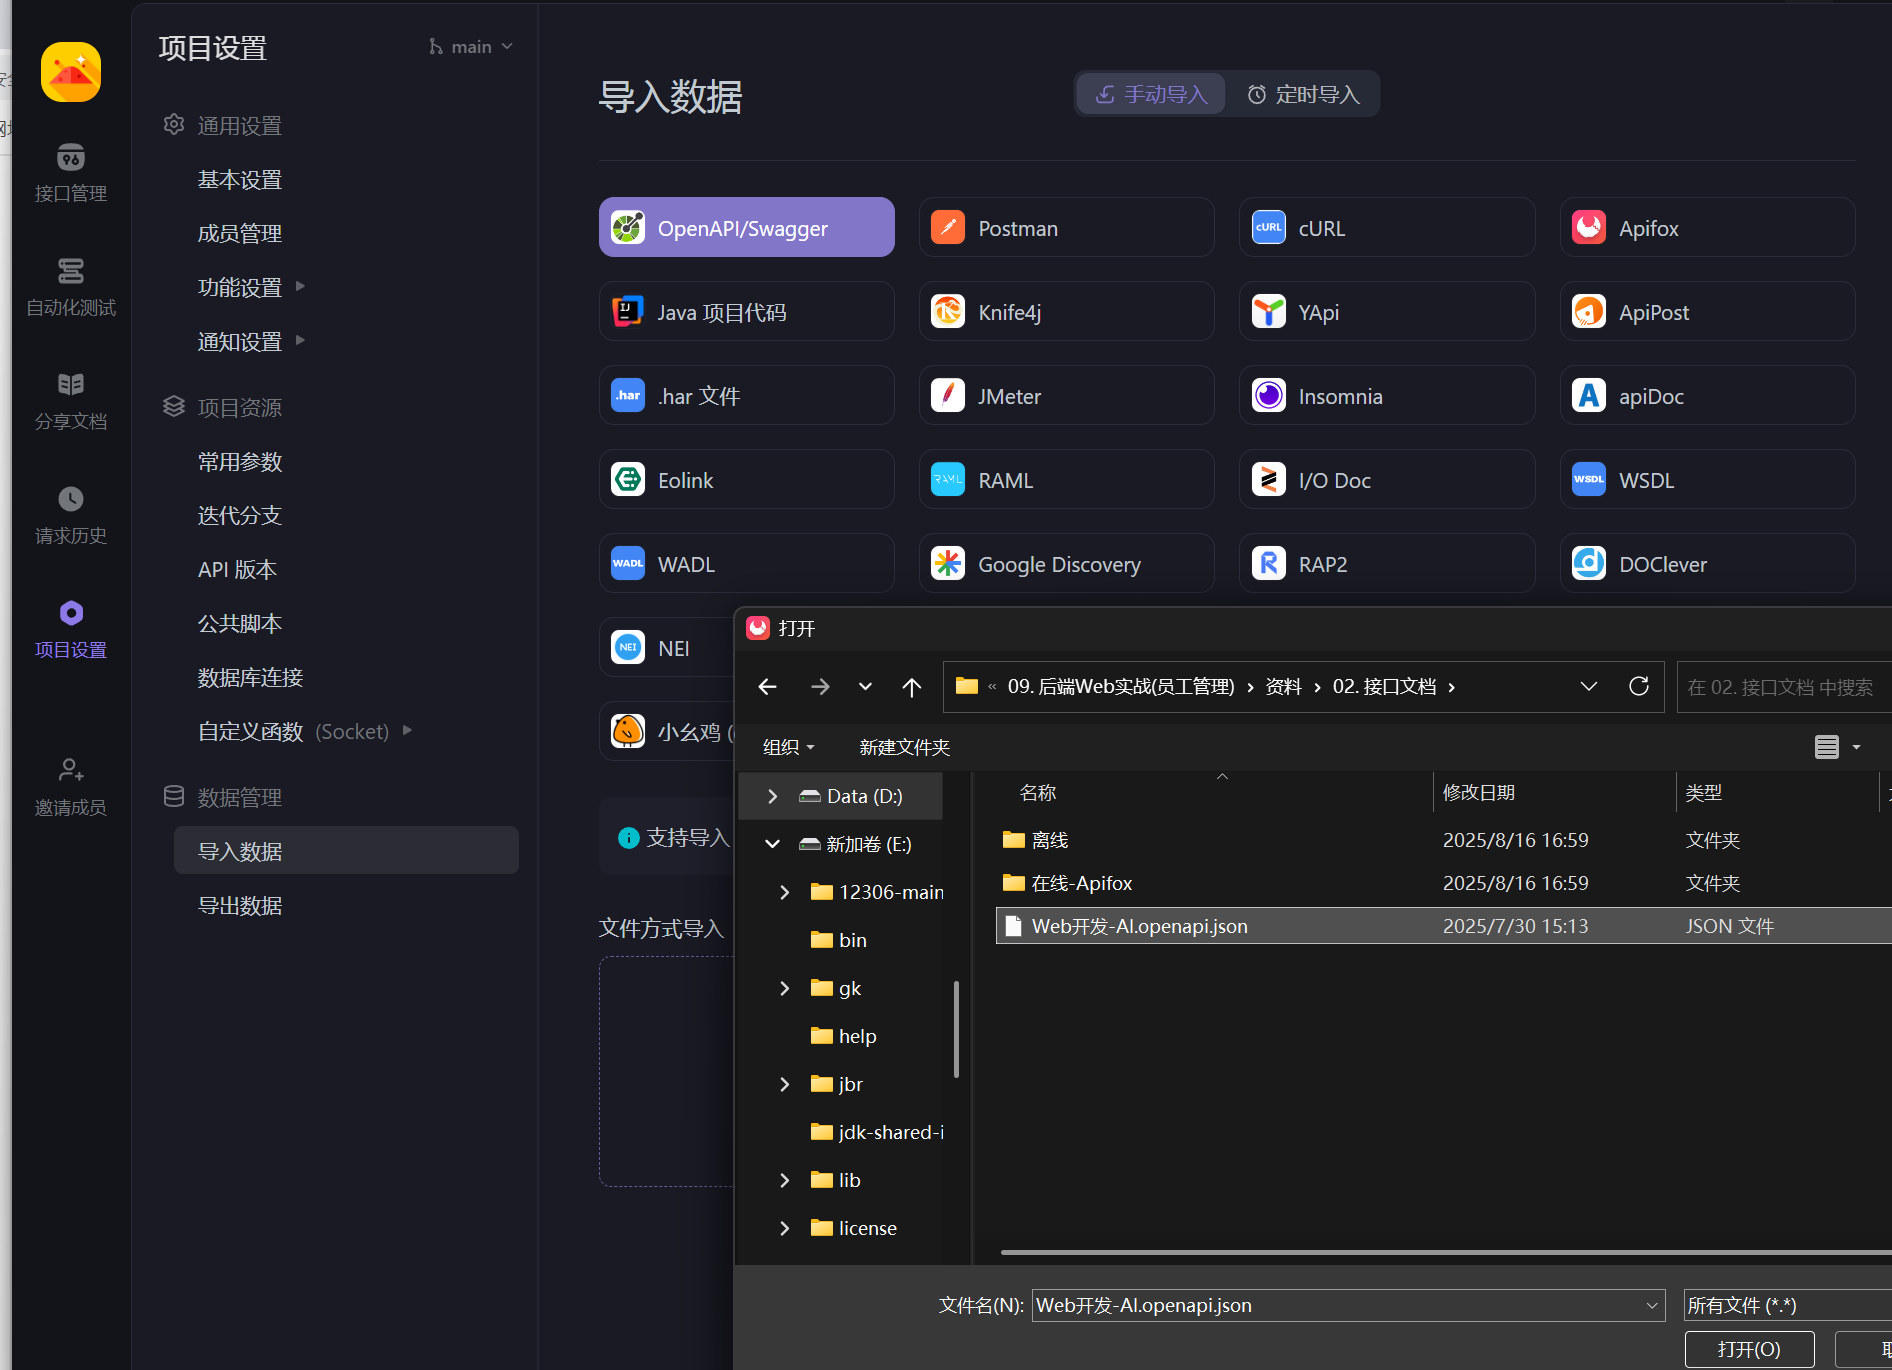Switch to 定时导入 tab

[x=1303, y=94]
